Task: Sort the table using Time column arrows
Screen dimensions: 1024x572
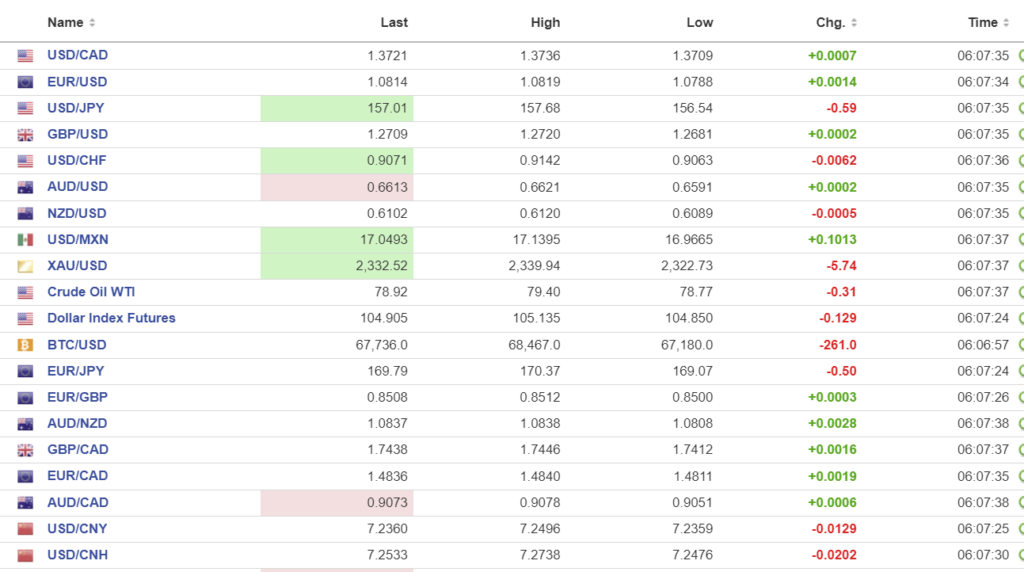Action: 1006,23
